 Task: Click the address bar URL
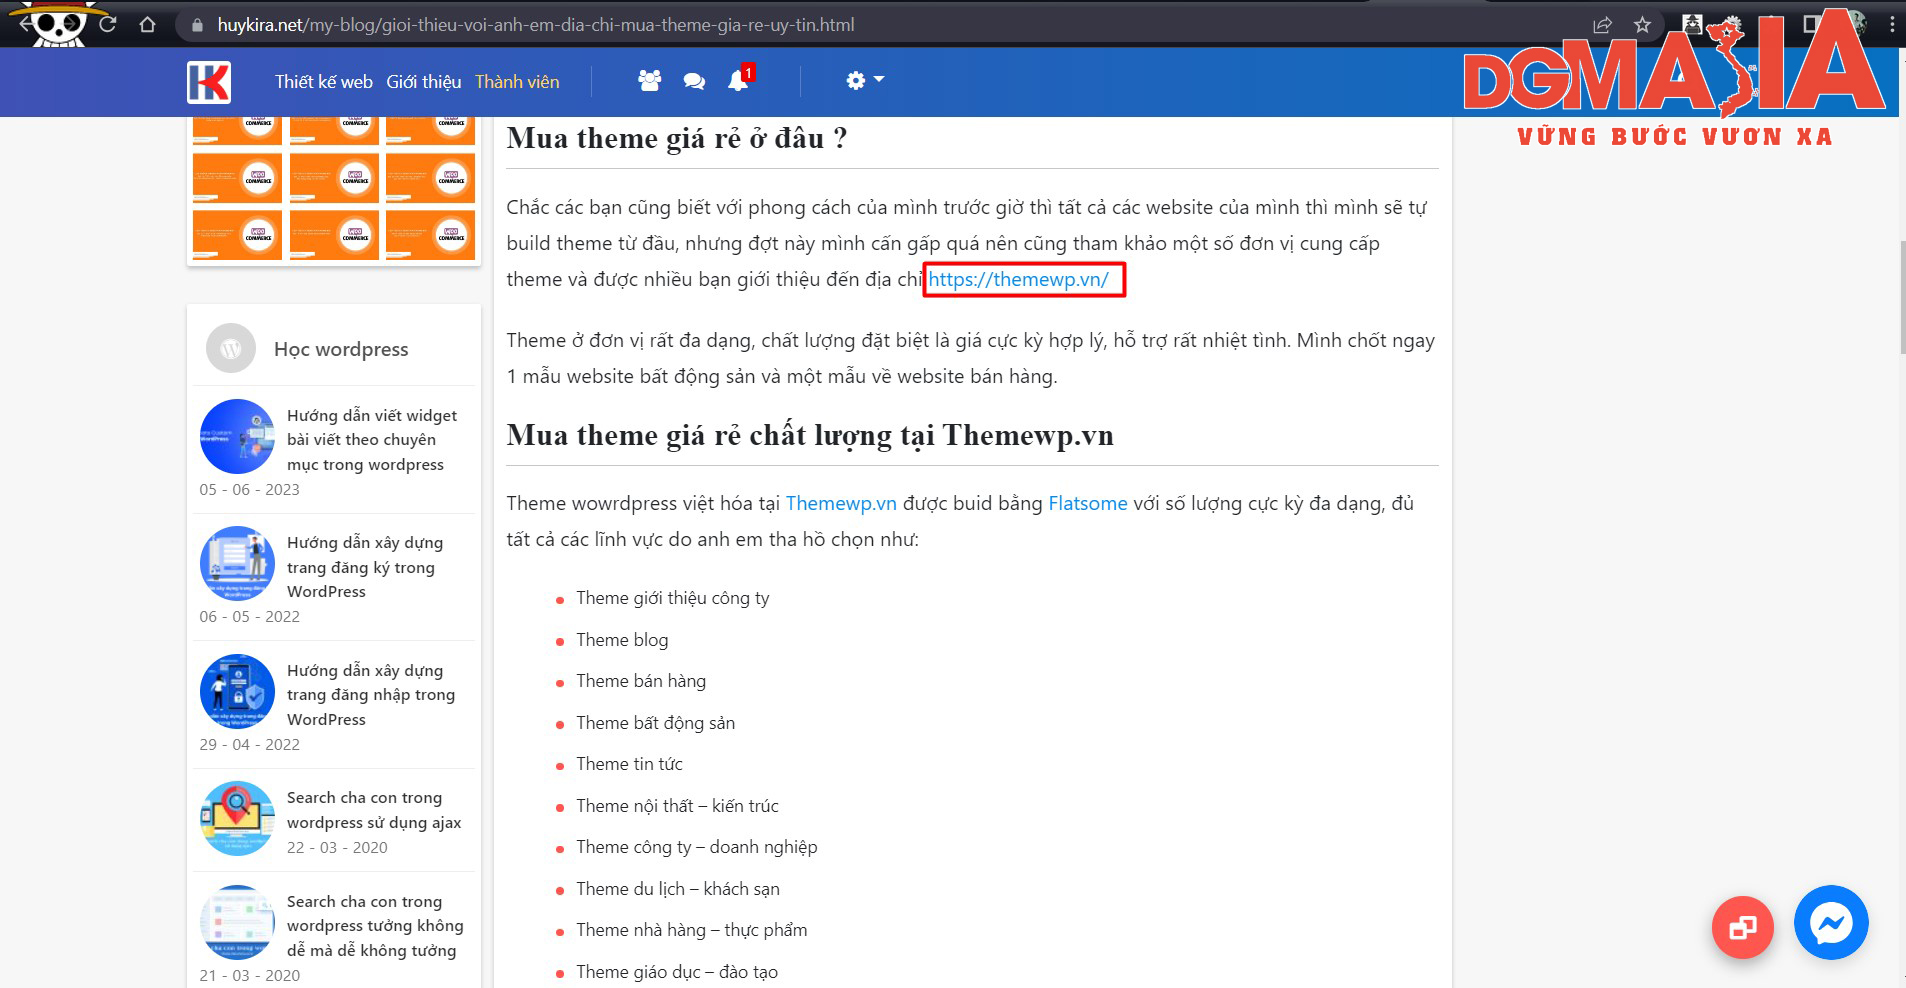pyautogui.click(x=536, y=25)
